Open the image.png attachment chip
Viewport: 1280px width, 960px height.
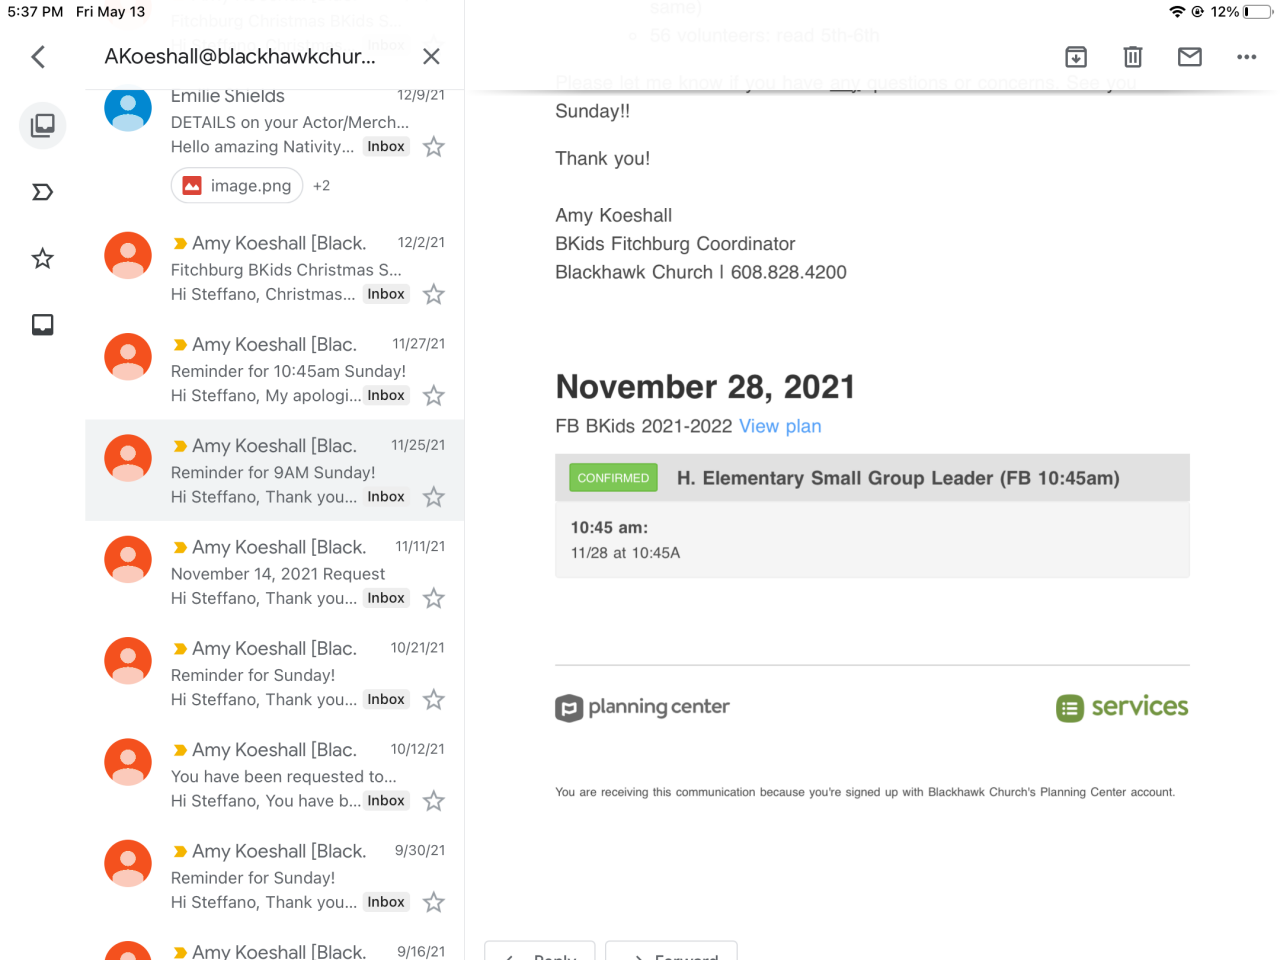coord(237,186)
